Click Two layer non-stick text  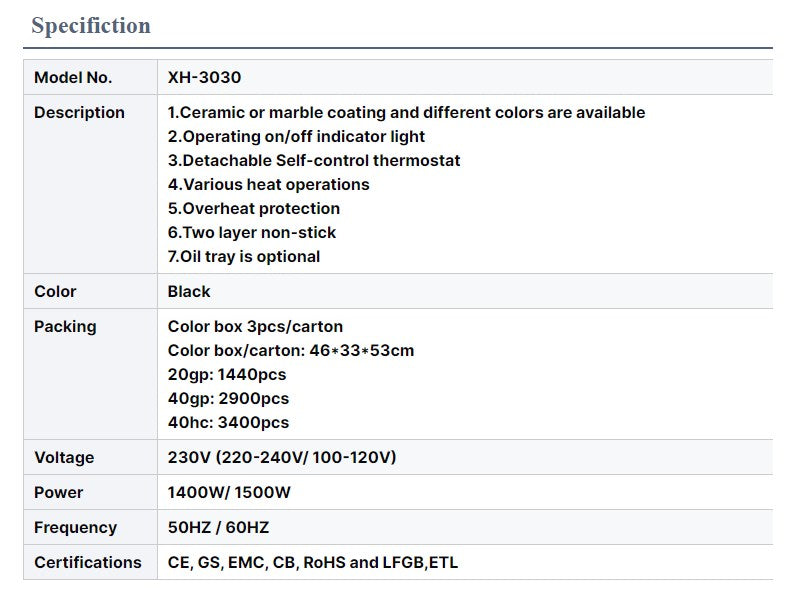point(251,233)
